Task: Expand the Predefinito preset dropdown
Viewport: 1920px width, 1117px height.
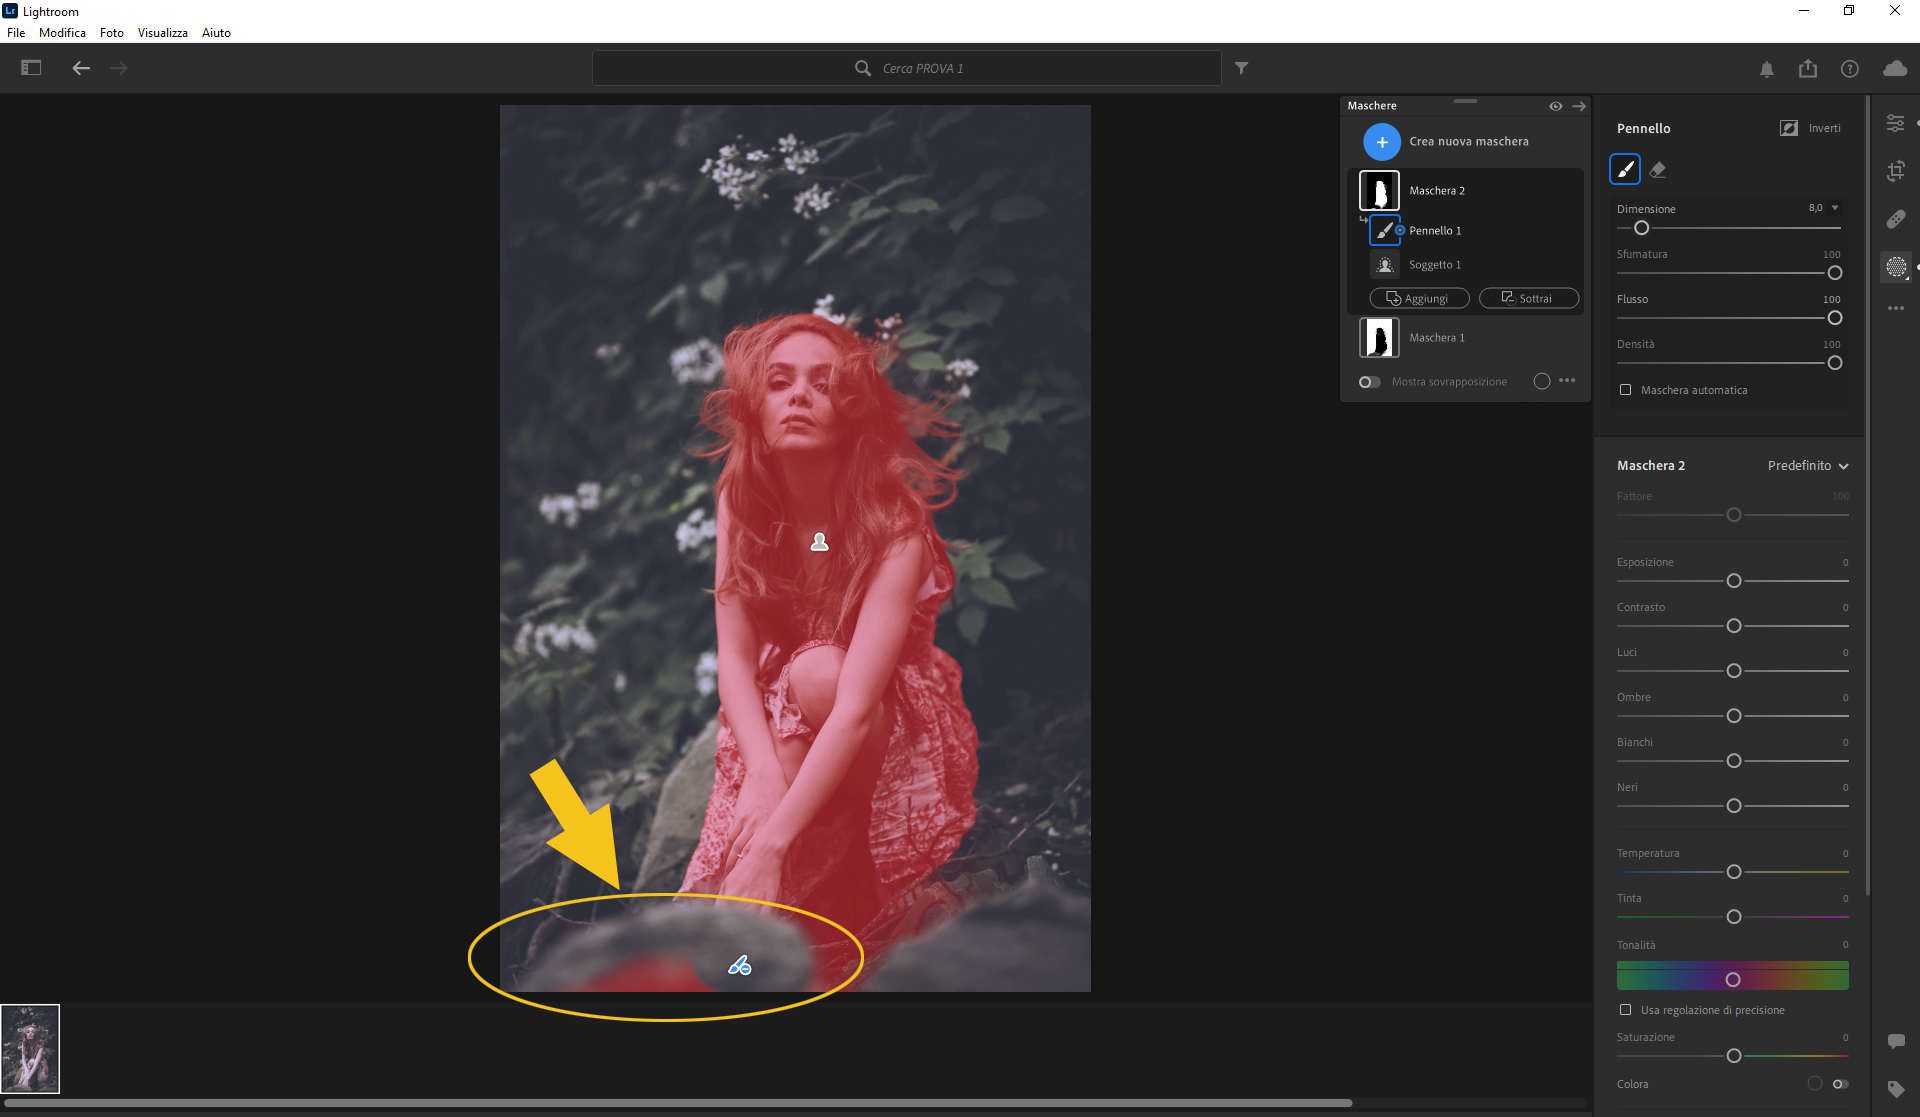Action: point(1808,466)
